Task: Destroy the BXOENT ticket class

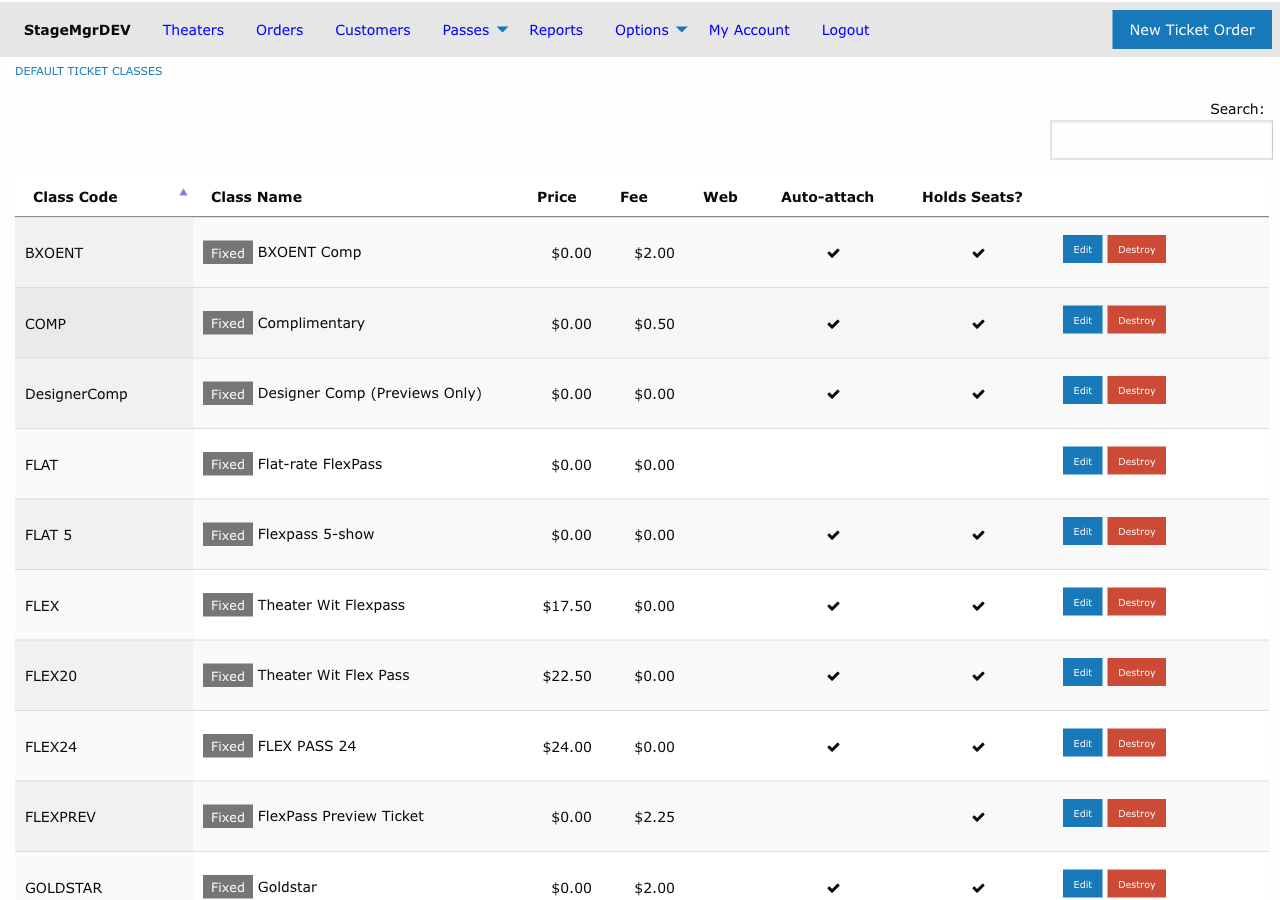Action: point(1136,249)
